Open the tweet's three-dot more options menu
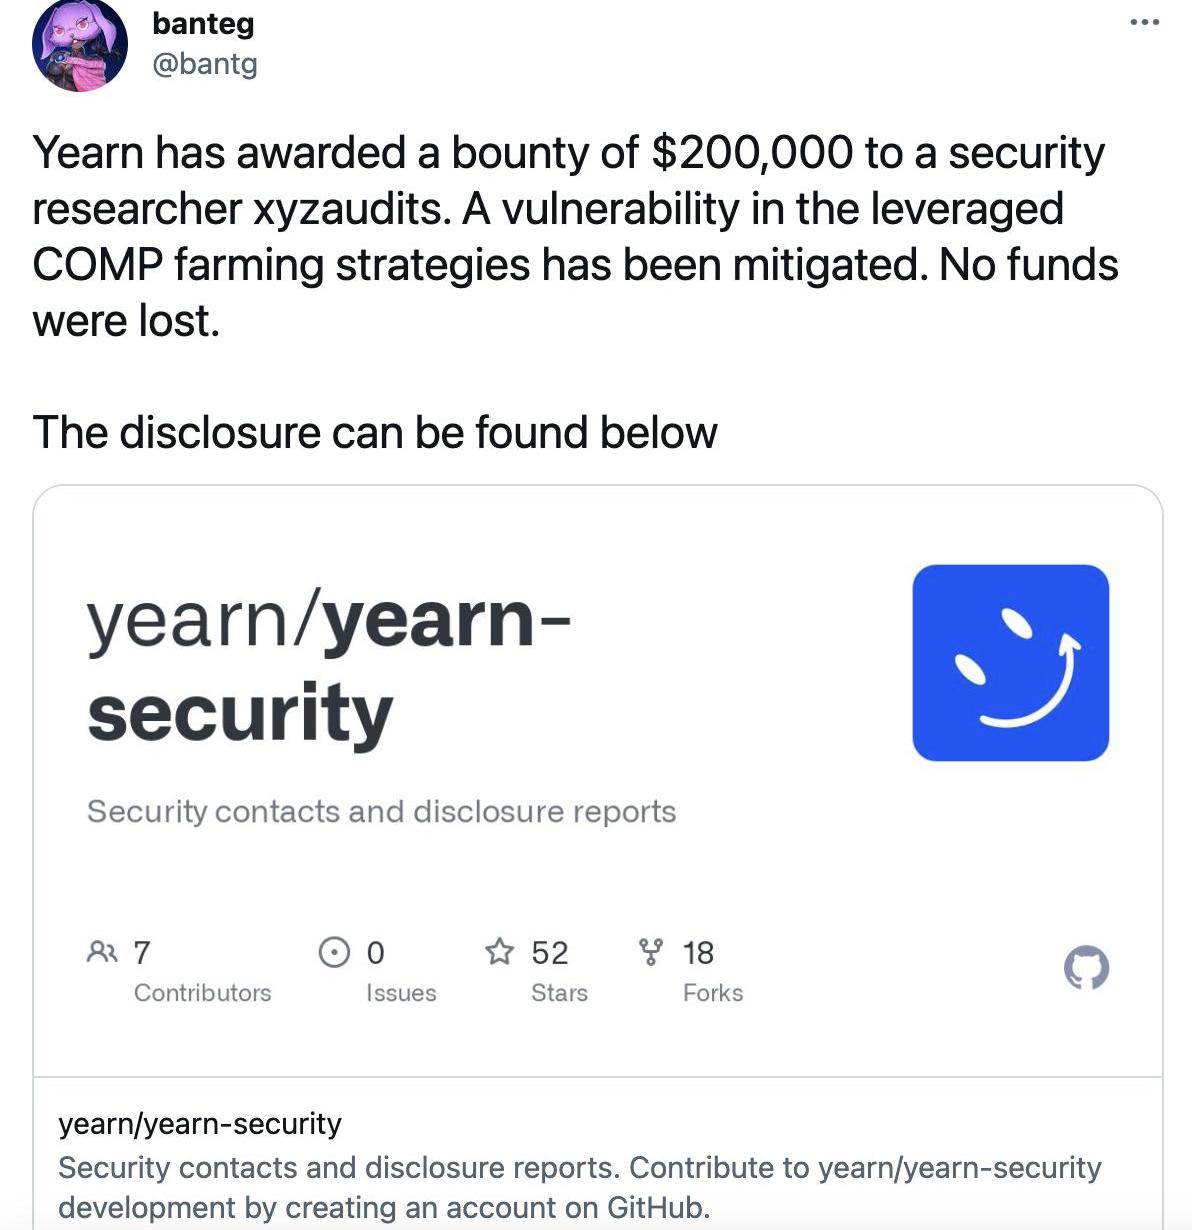This screenshot has height=1230, width=1192. (x=1144, y=22)
